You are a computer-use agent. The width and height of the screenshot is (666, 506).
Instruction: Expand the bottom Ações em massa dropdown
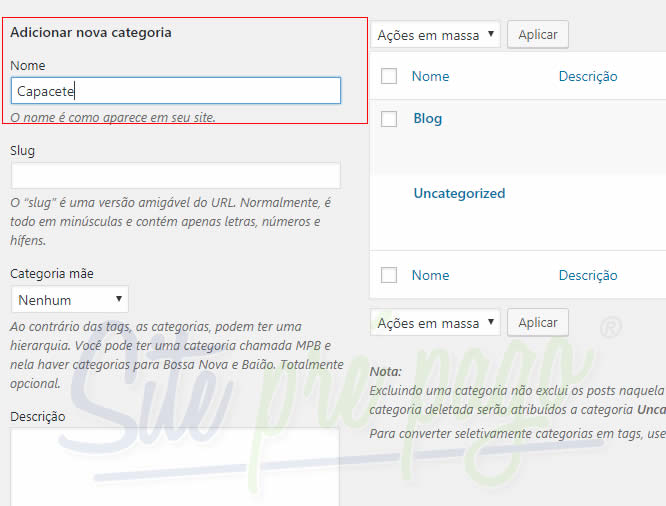tap(435, 323)
